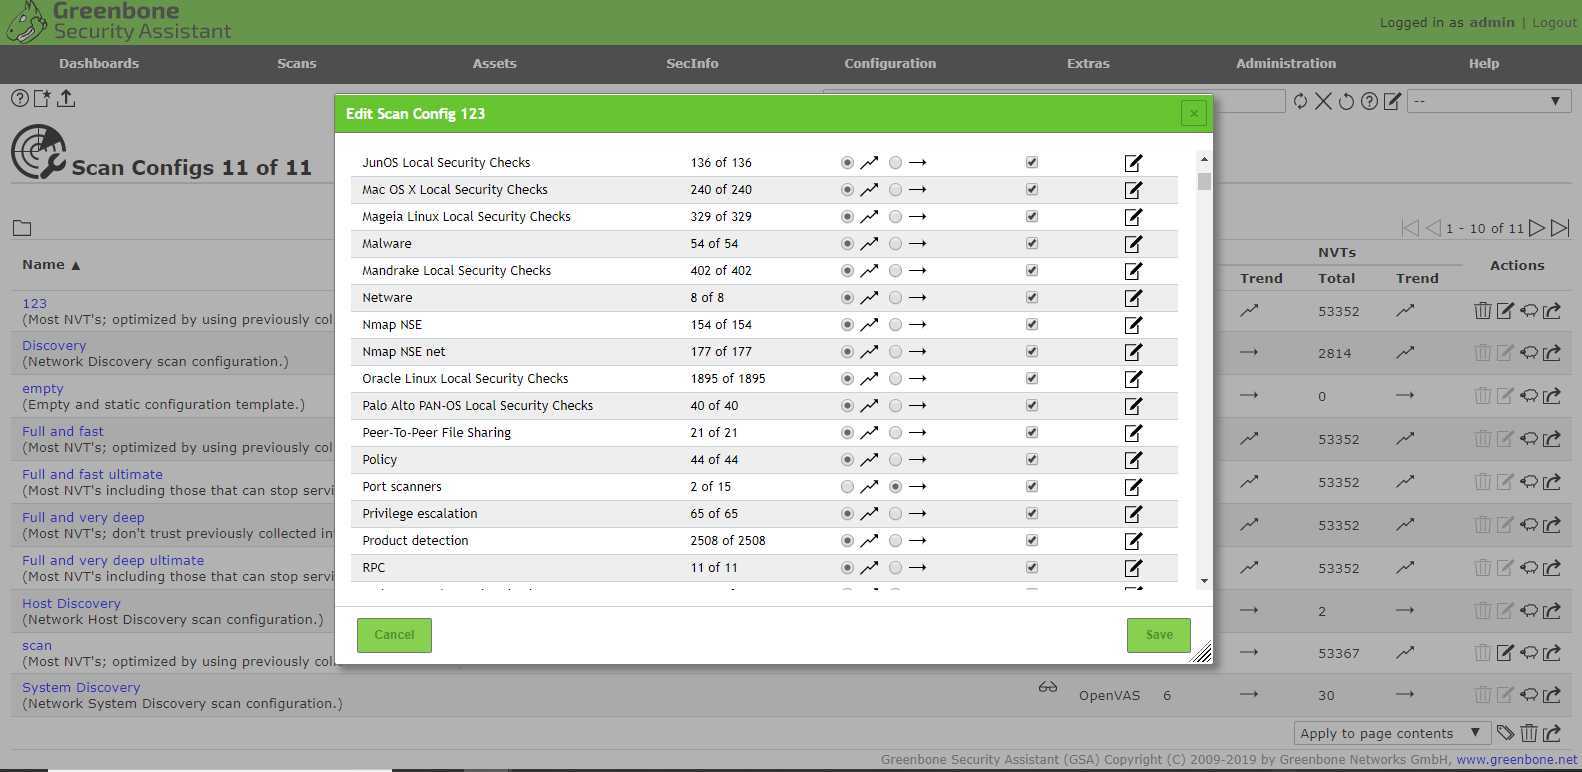
Task: Click the Logout link
Action: pyautogui.click(x=1554, y=23)
